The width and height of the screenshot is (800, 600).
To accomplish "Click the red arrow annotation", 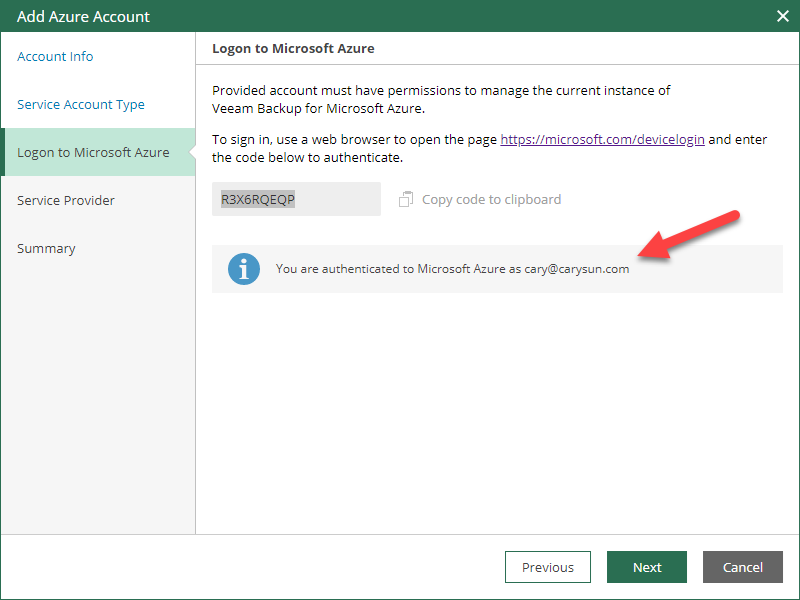I will click(x=689, y=234).
